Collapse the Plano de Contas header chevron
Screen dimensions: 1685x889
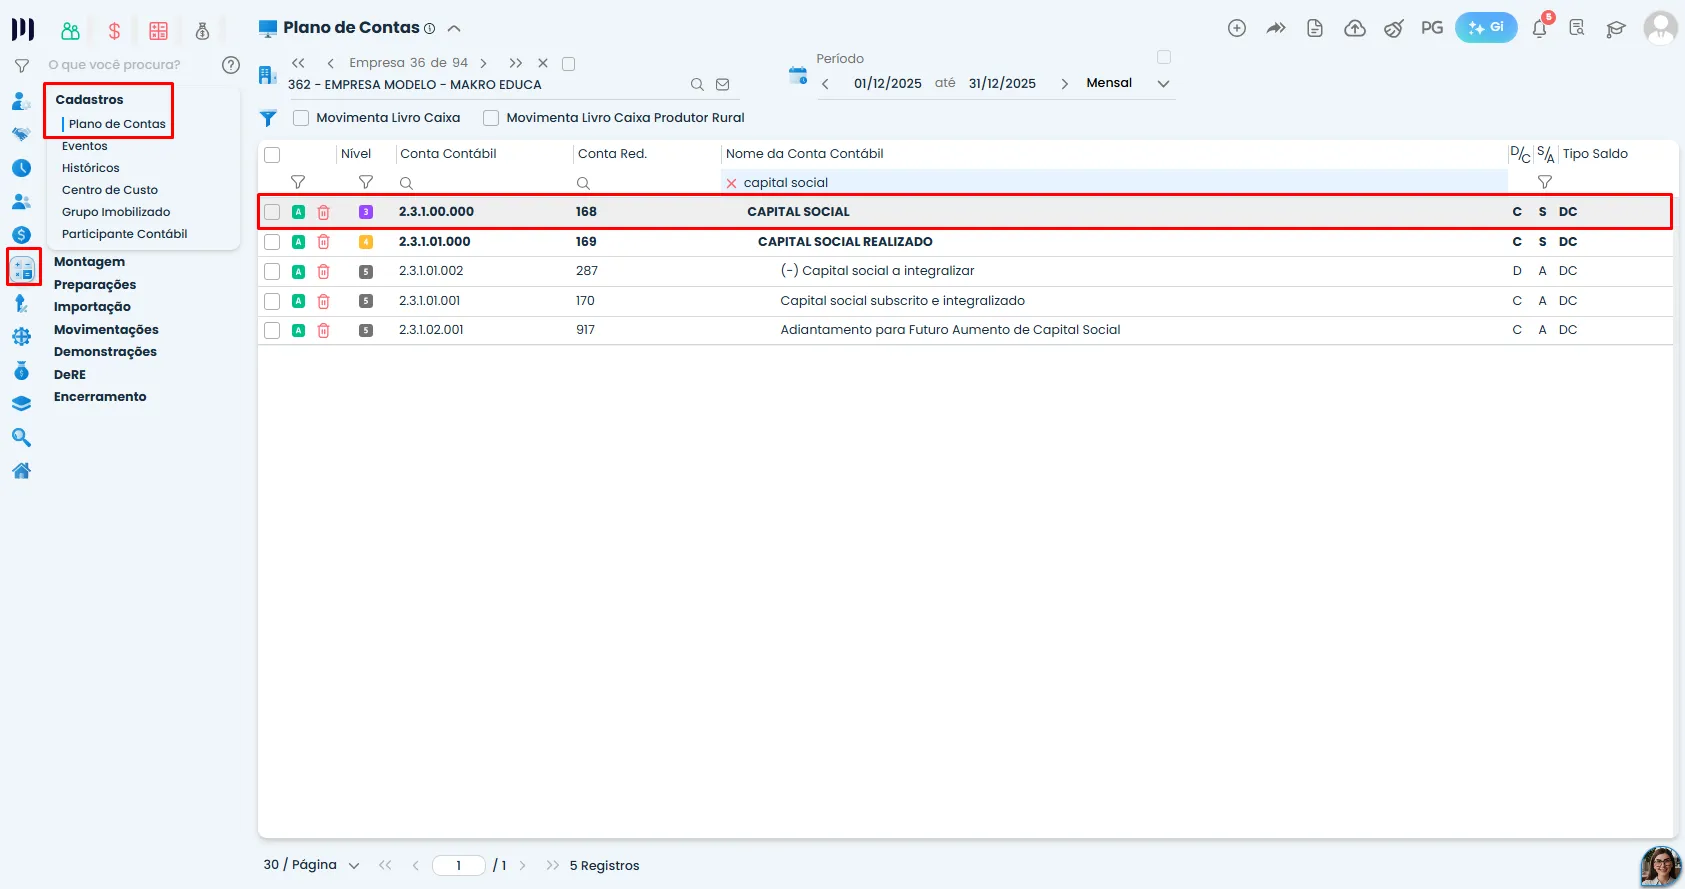click(454, 28)
